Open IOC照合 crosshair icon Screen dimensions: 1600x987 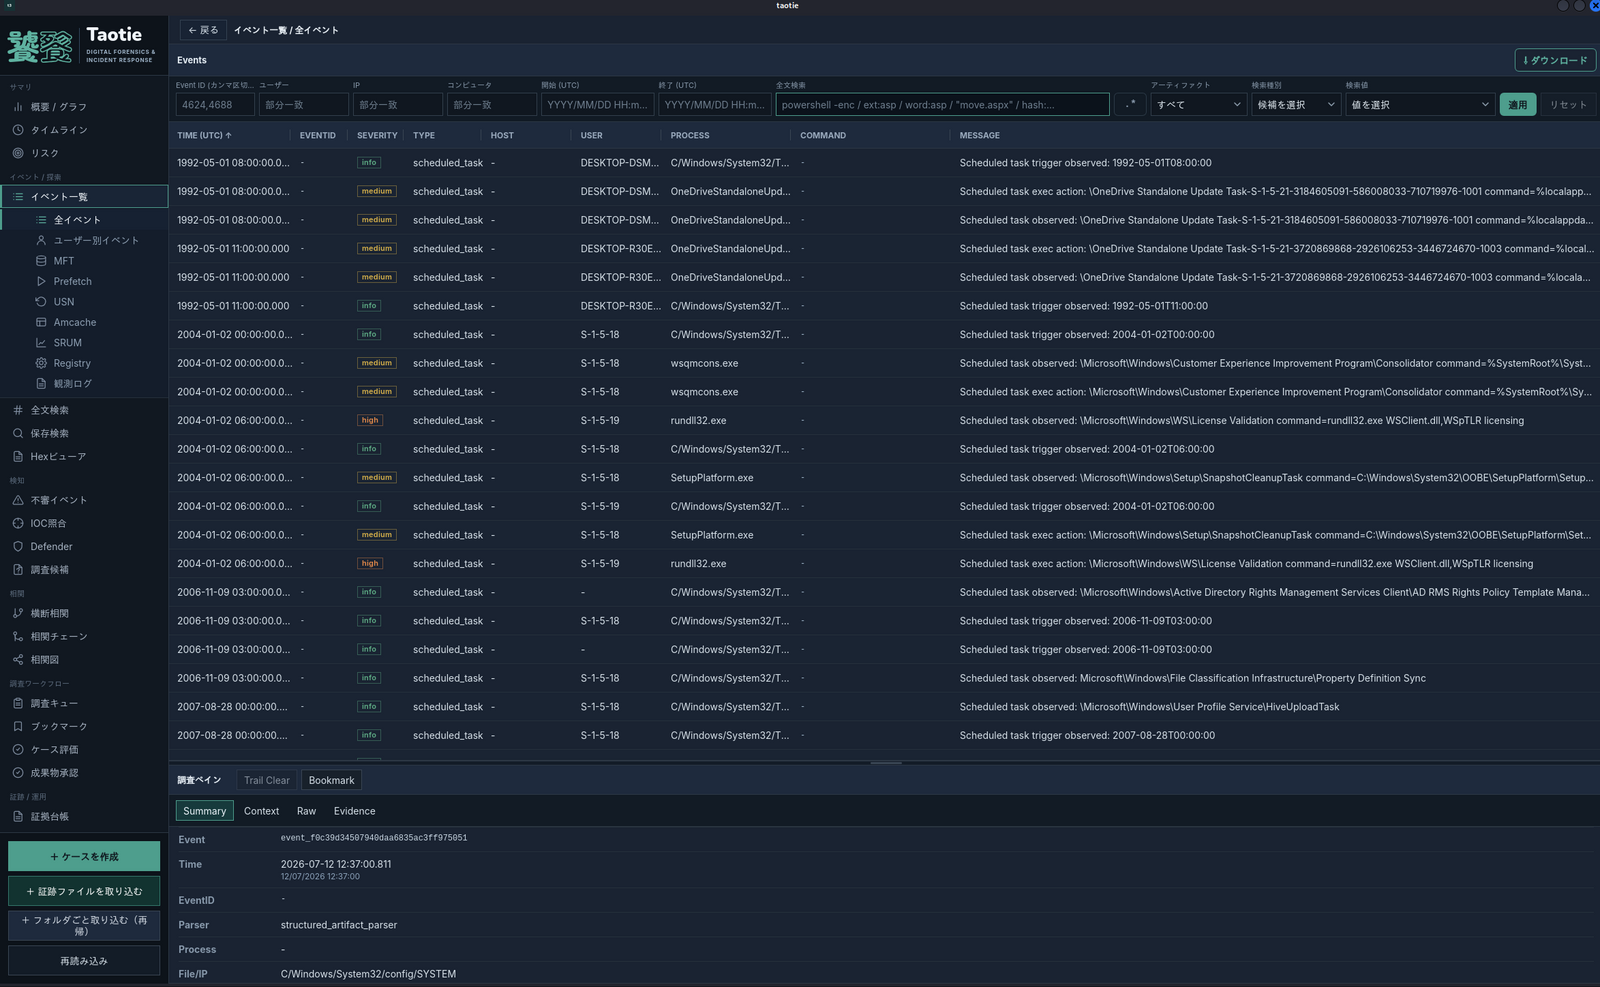point(18,523)
